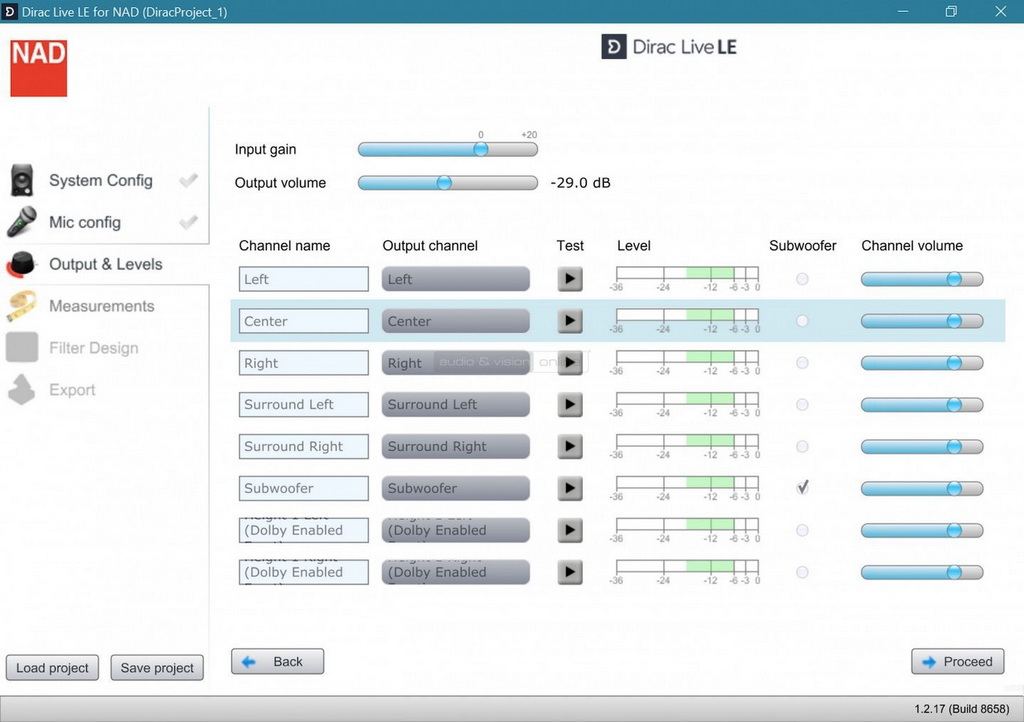
Task: Expand the Surround Right output channel dropdown
Action: pyautogui.click(x=456, y=447)
